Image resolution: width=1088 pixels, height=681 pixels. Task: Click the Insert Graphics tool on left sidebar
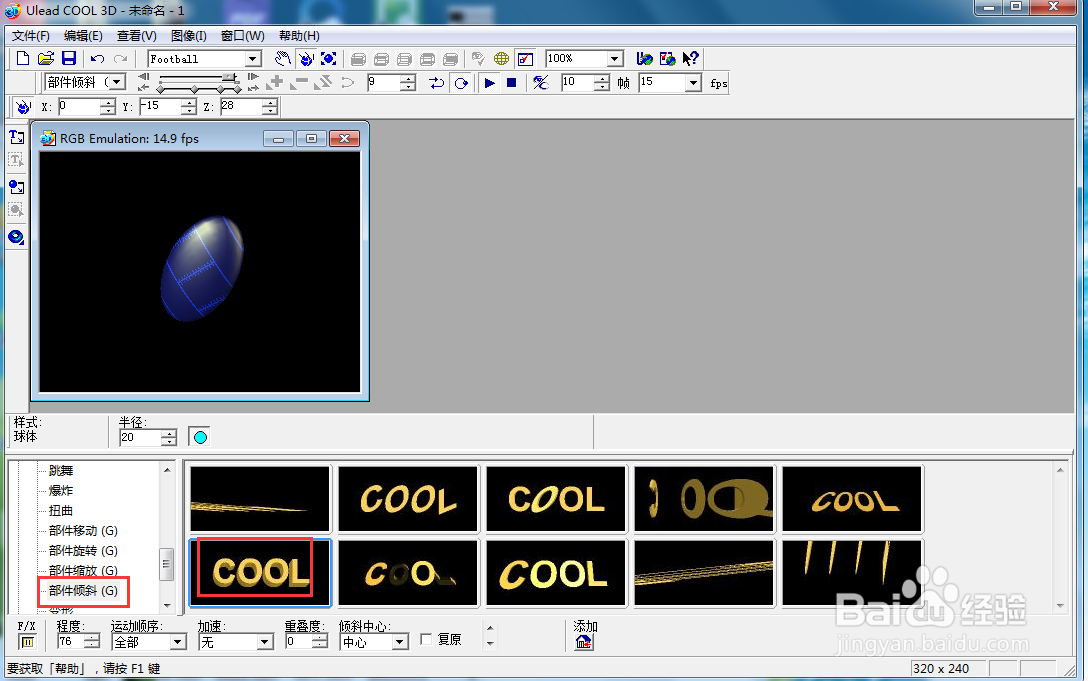tap(16, 187)
